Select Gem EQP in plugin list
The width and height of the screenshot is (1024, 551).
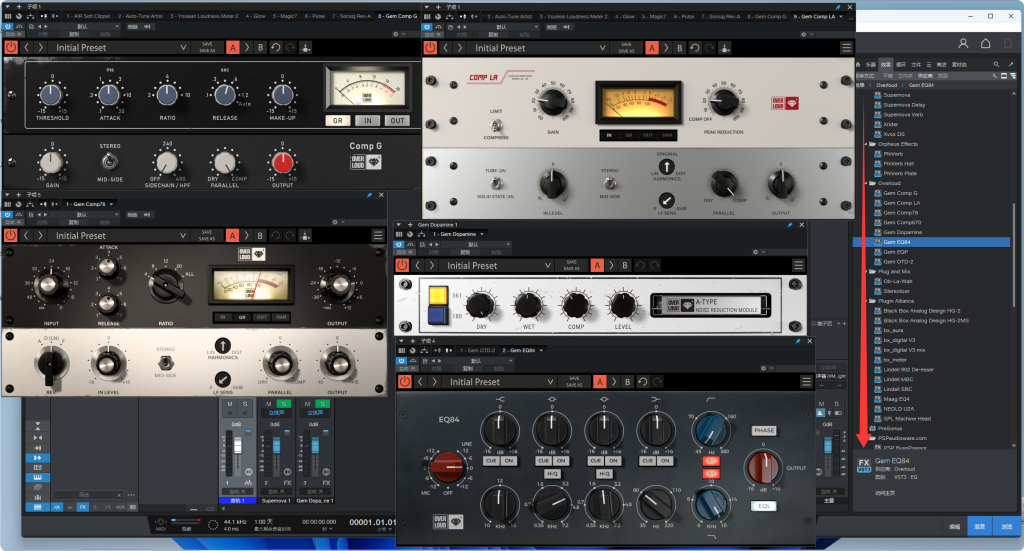[x=895, y=252]
